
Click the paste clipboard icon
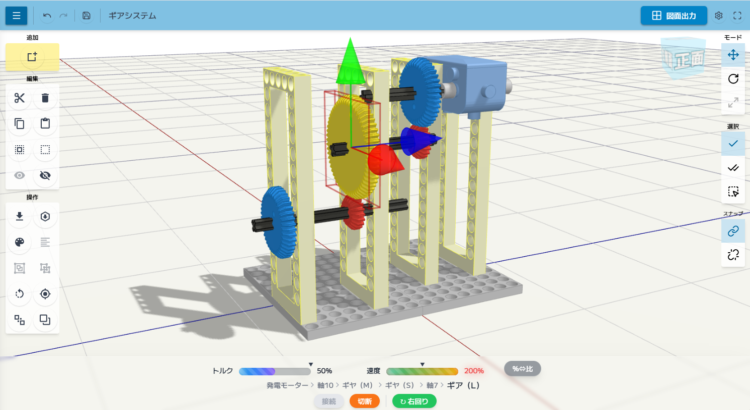[x=45, y=124]
